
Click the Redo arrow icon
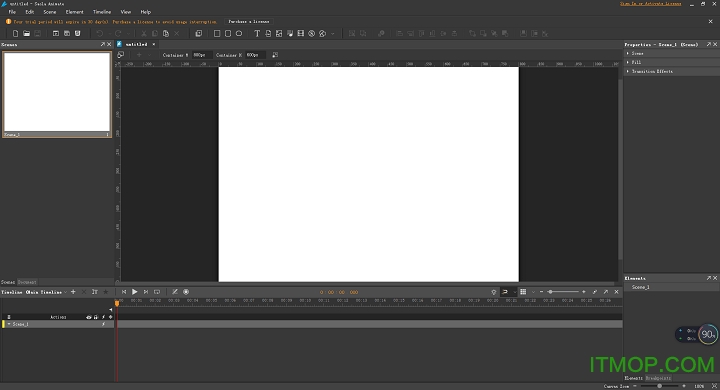tap(118, 34)
